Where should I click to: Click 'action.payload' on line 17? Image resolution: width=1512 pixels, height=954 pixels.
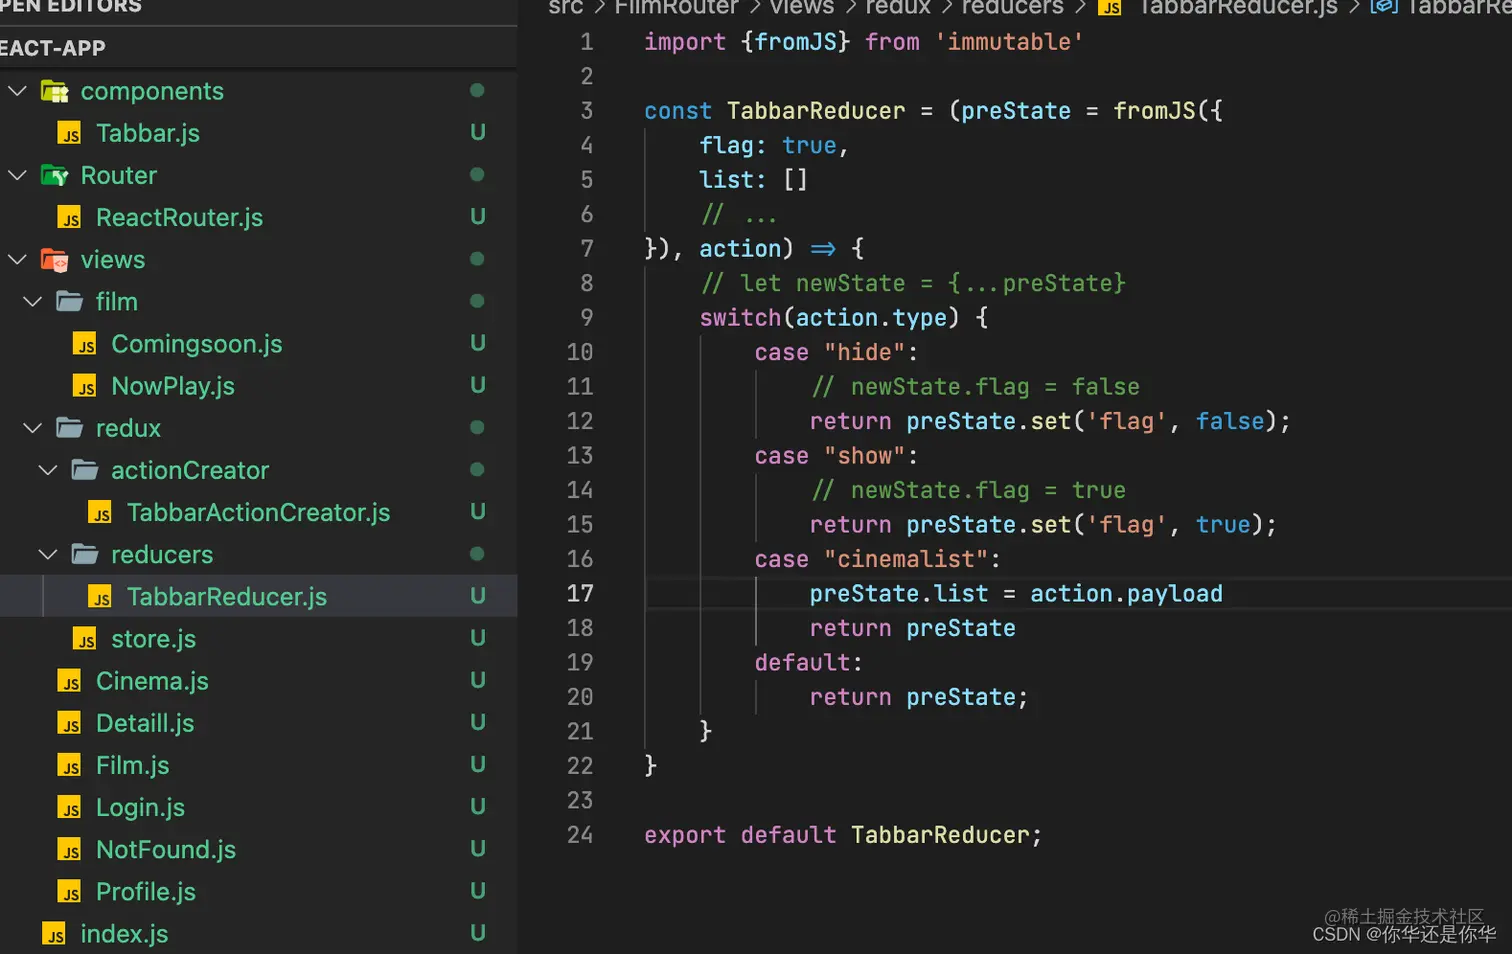coord(1126,594)
